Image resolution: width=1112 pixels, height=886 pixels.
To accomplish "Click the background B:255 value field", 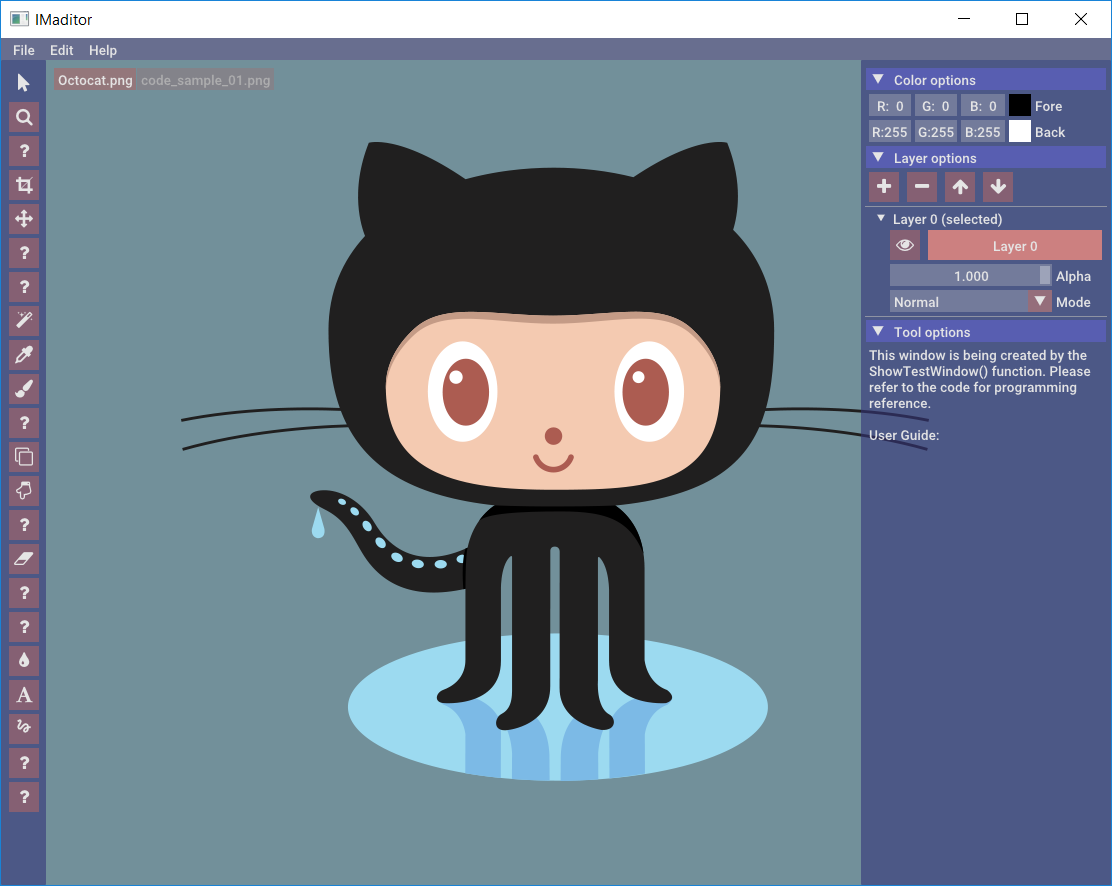I will click(x=983, y=131).
